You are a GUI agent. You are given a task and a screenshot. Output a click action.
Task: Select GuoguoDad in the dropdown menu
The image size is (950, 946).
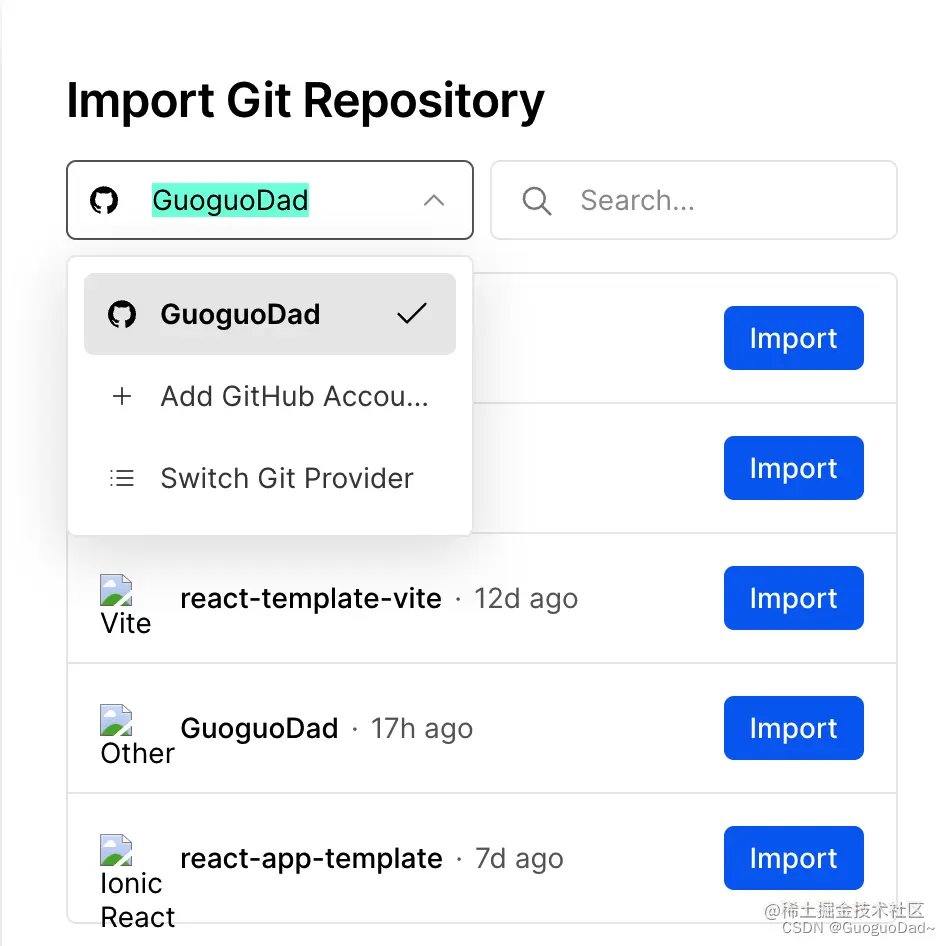pyautogui.click(x=270, y=314)
